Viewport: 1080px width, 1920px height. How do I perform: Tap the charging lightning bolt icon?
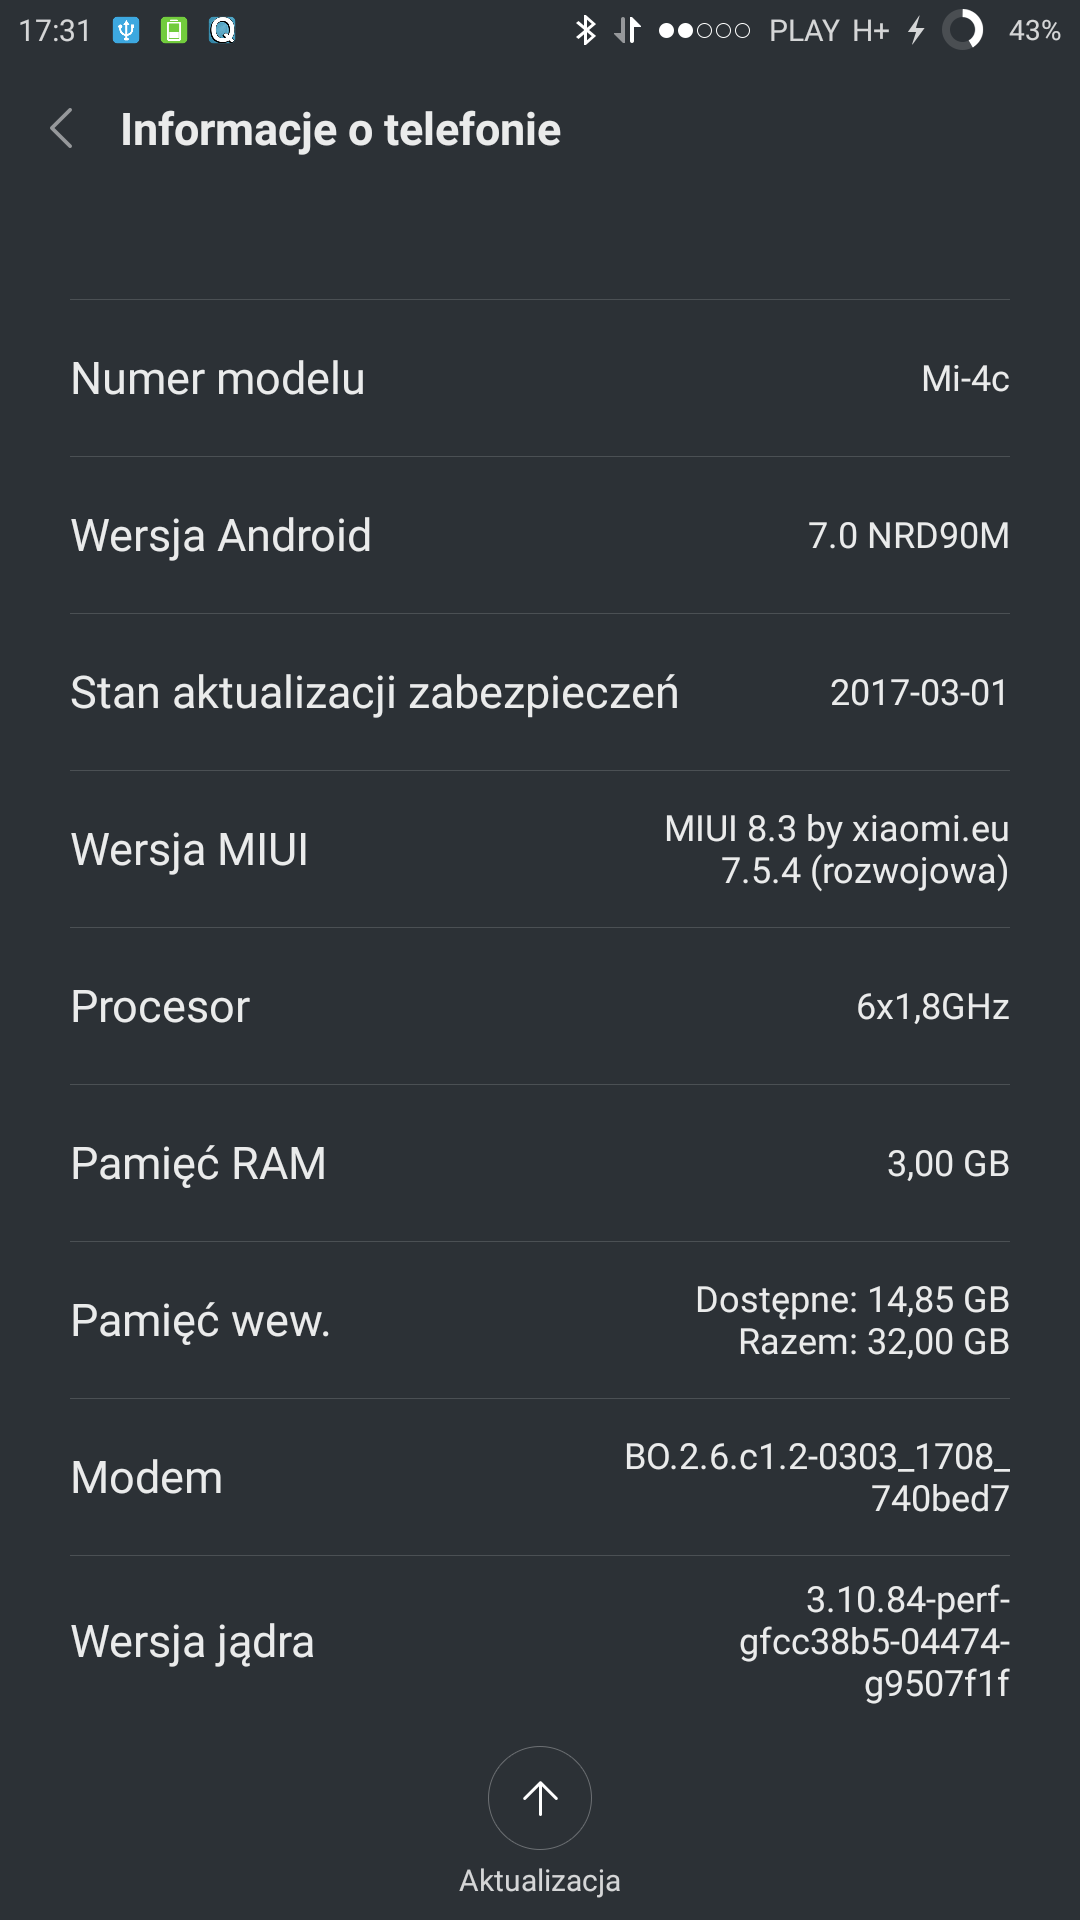[x=916, y=31]
